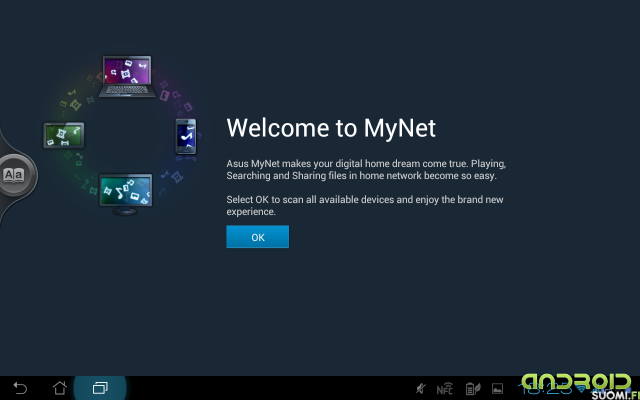Click the "Welcome to MyNet" heading
Screen dimensions: 640x400
331,128
